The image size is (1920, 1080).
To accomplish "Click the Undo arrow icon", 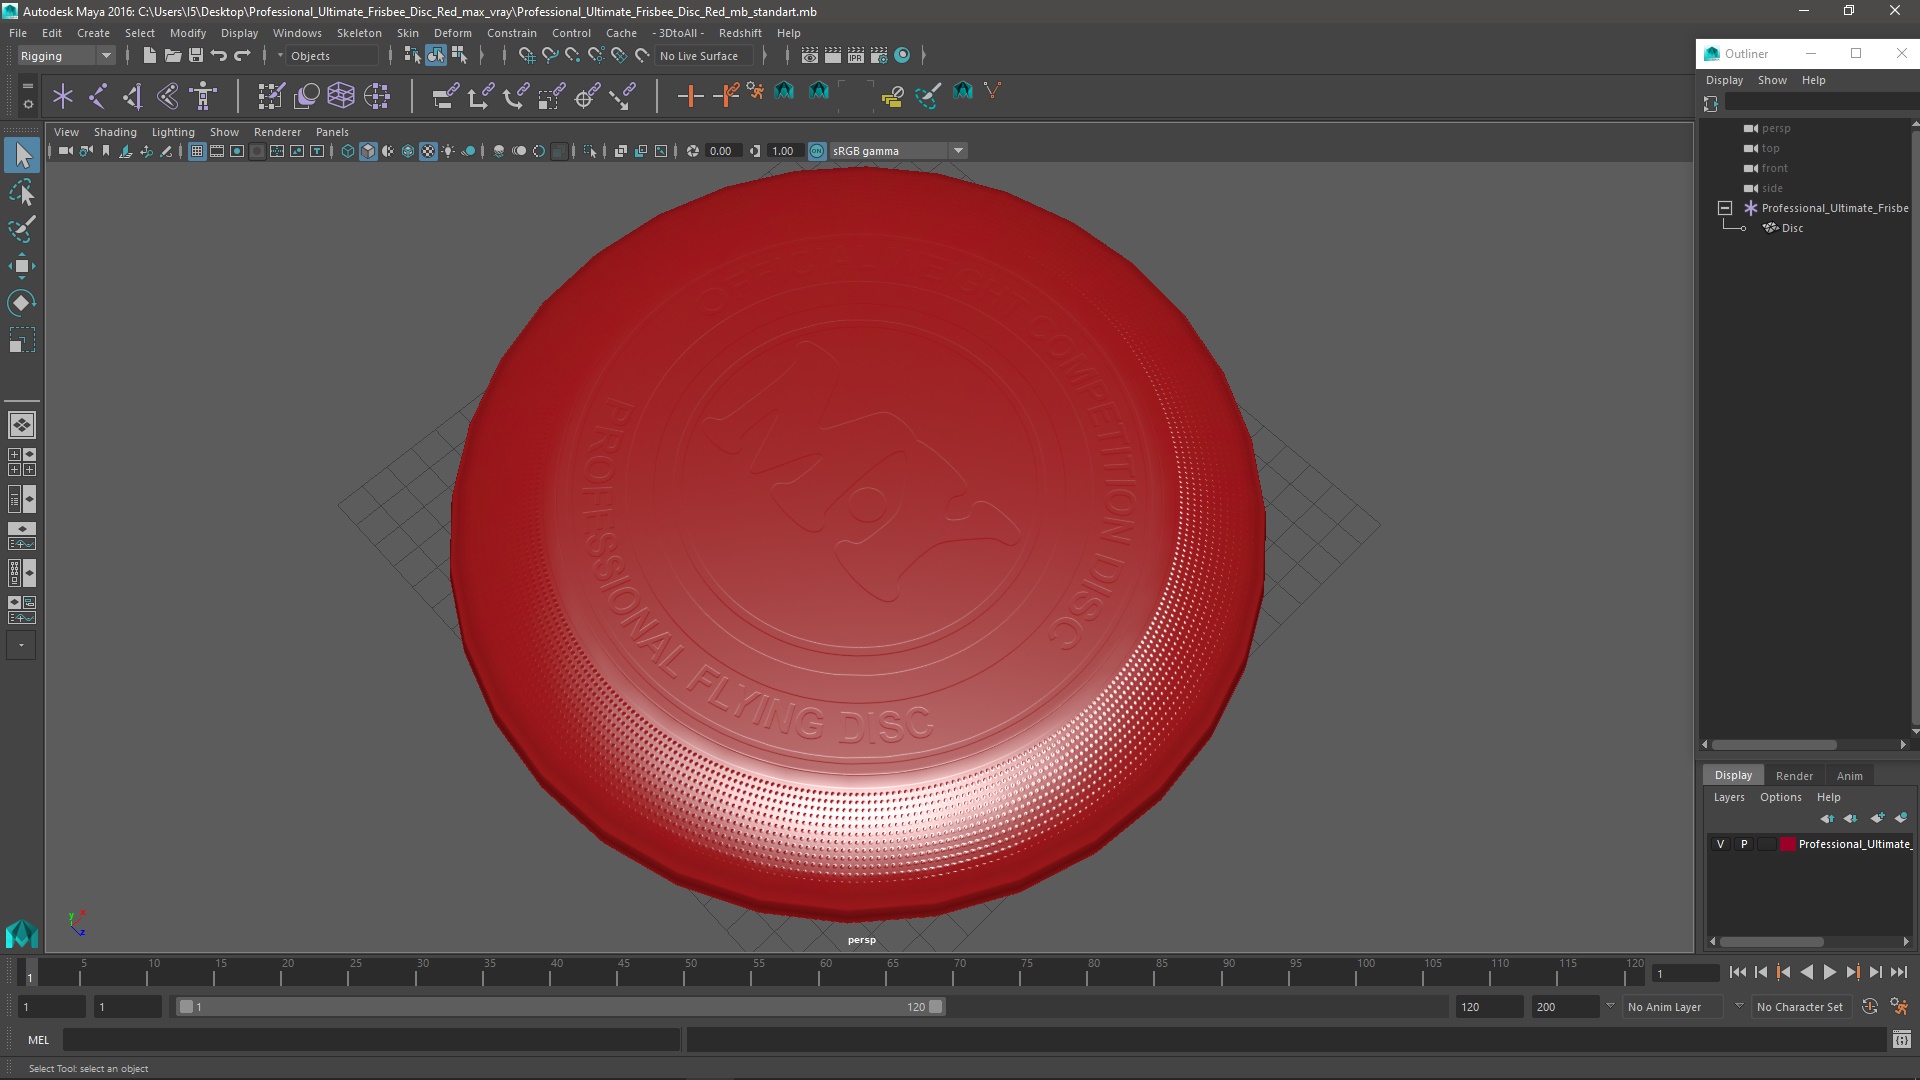I will 219,56.
